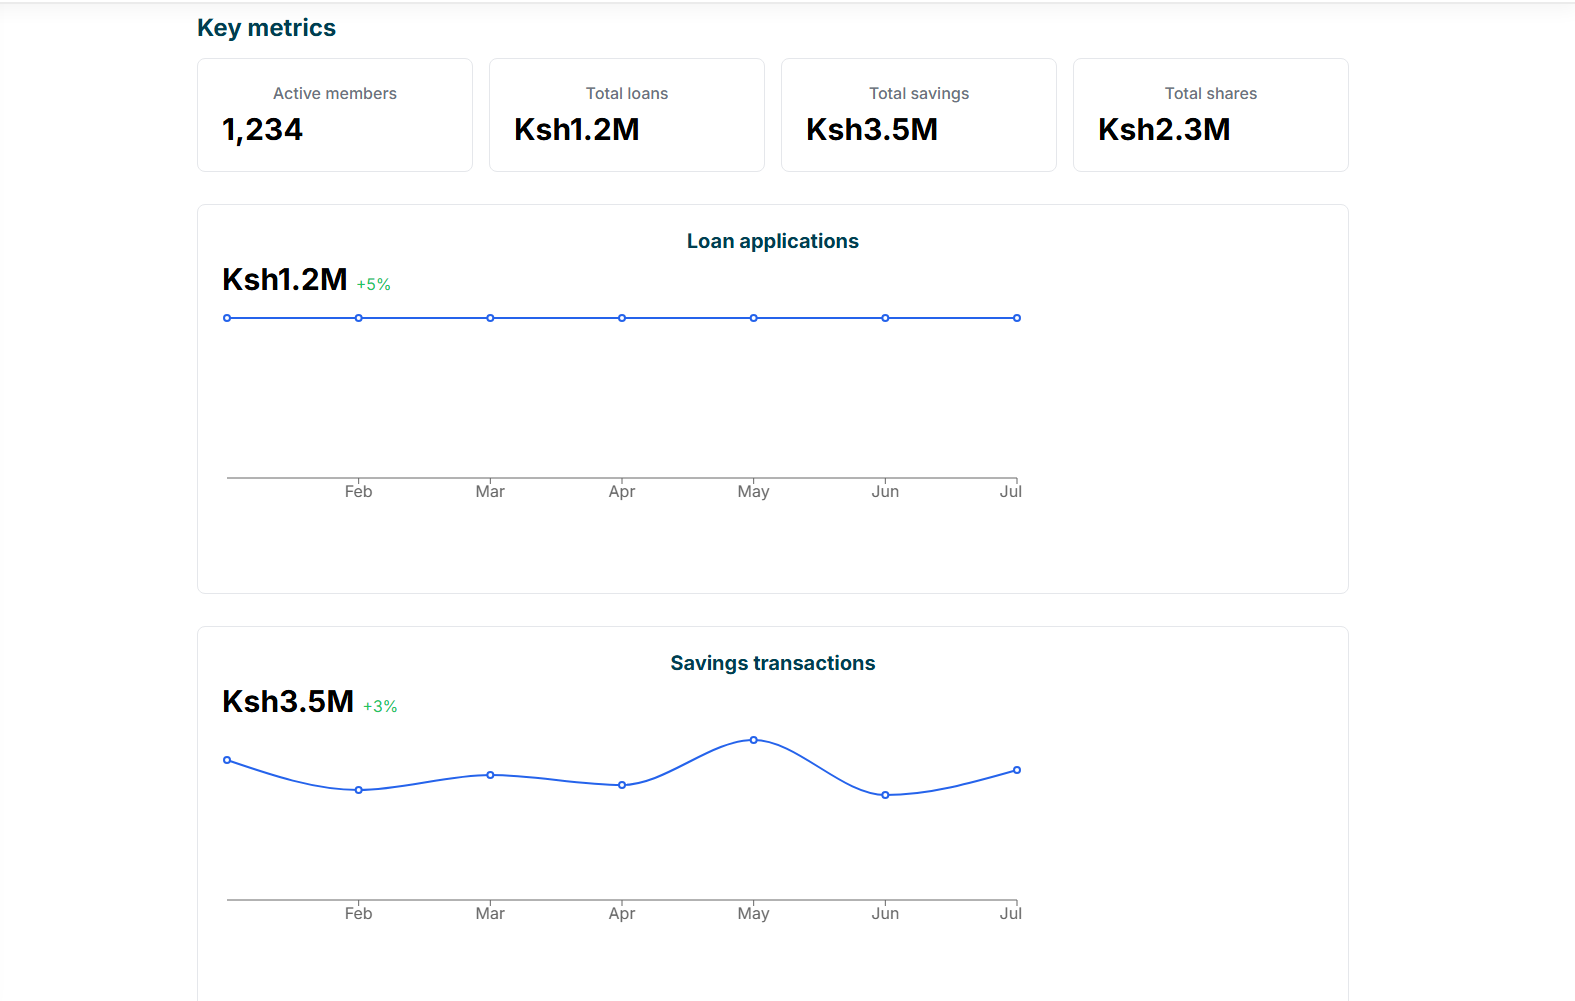Click the +3% change indicator
The height and width of the screenshot is (1001, 1575).
[x=380, y=707]
